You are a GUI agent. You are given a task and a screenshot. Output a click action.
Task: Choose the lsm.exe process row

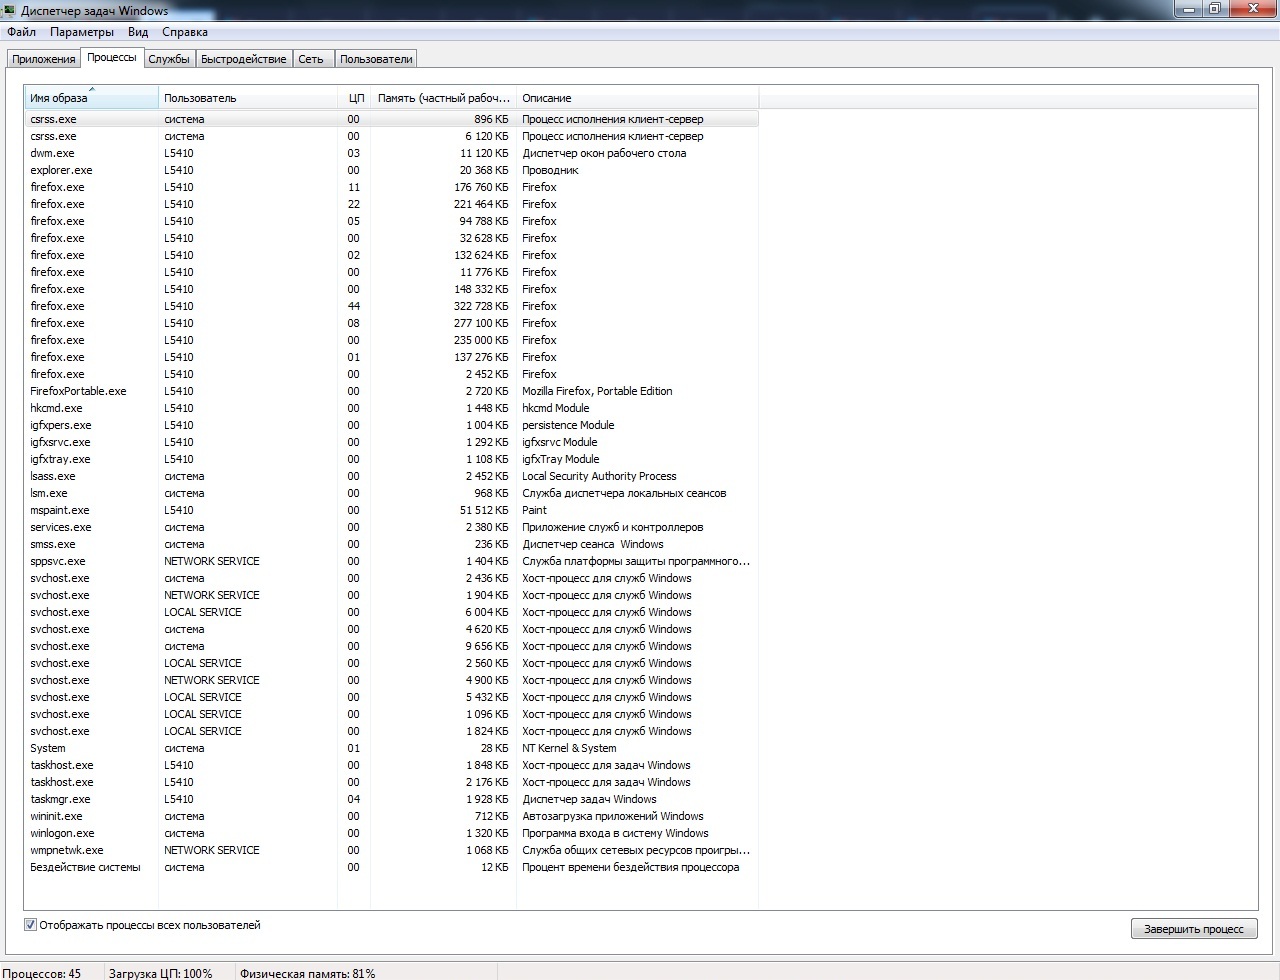(391, 493)
